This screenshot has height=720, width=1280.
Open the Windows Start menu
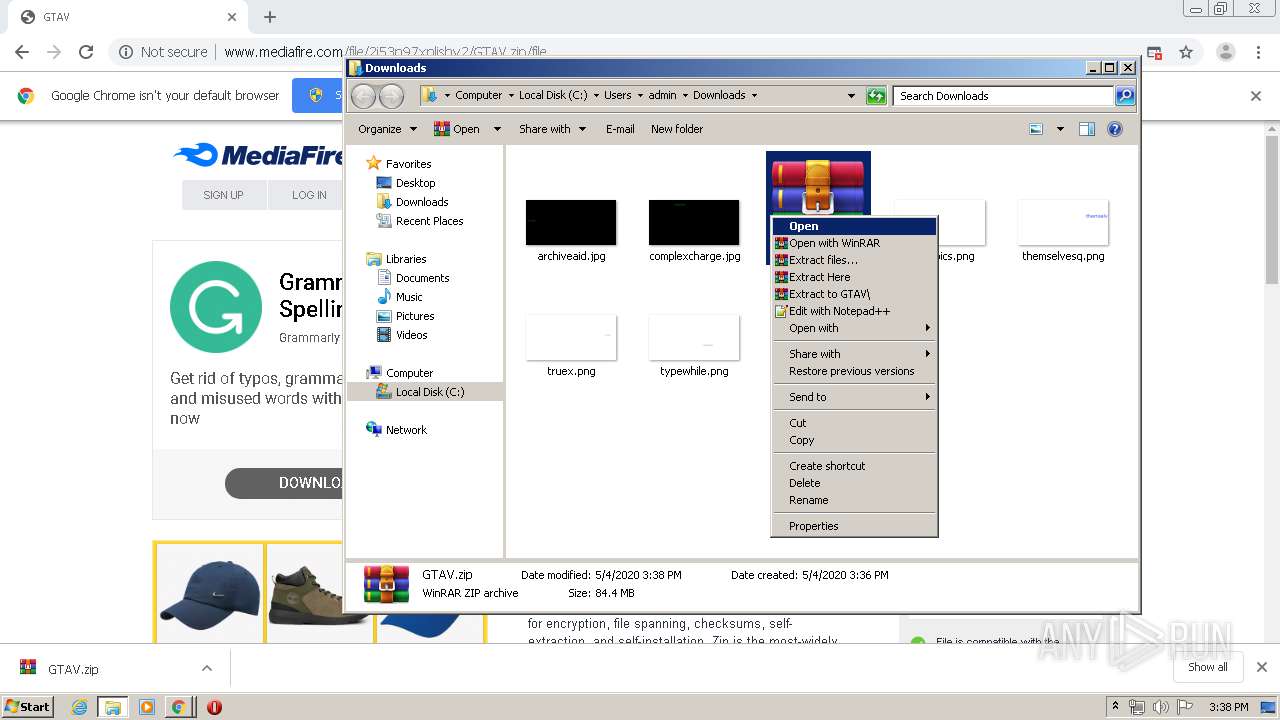28,706
